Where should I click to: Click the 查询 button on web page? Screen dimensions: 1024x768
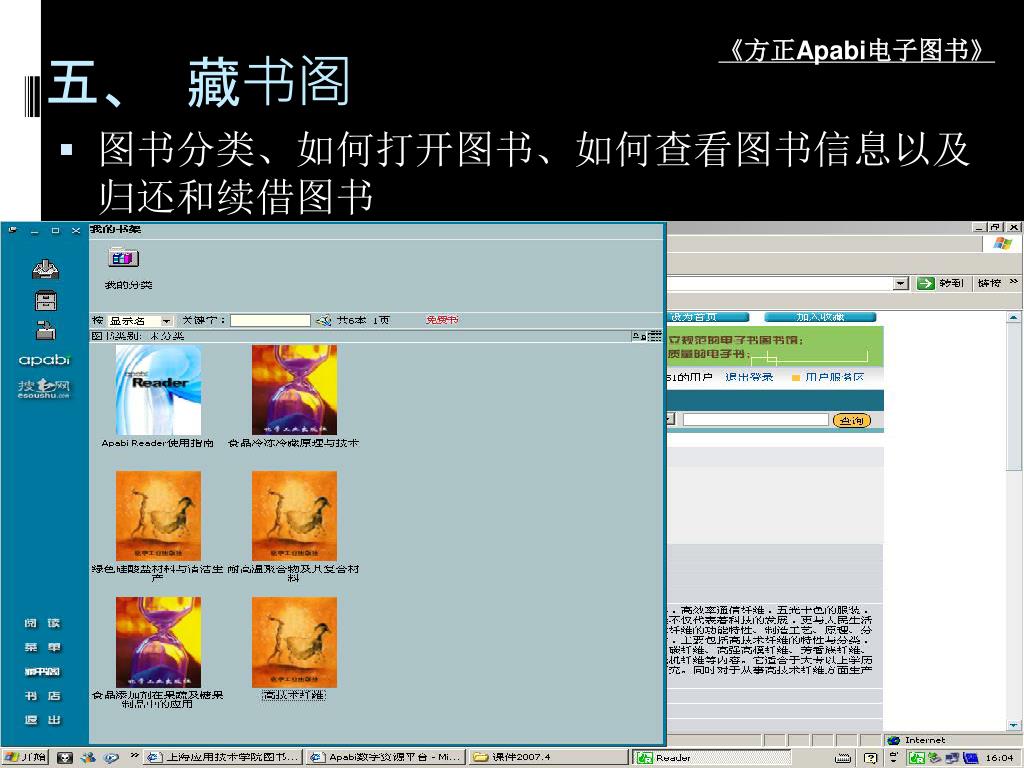pos(852,420)
